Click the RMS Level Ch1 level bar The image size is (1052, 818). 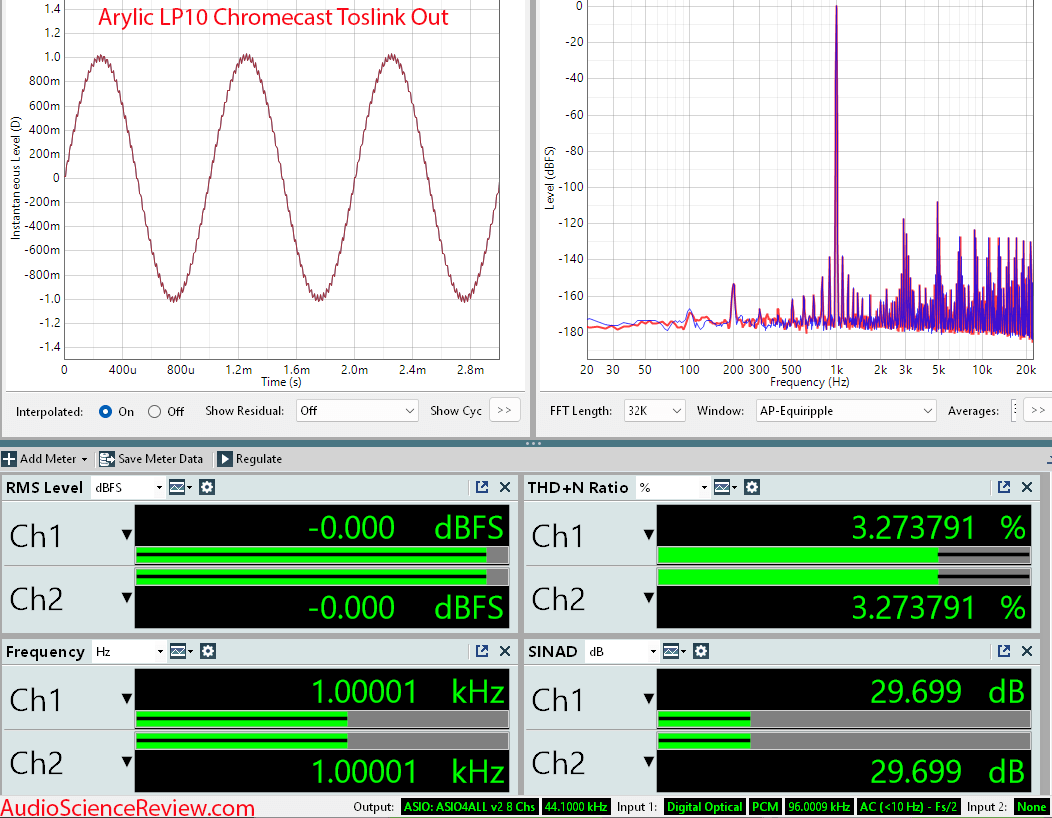322,555
